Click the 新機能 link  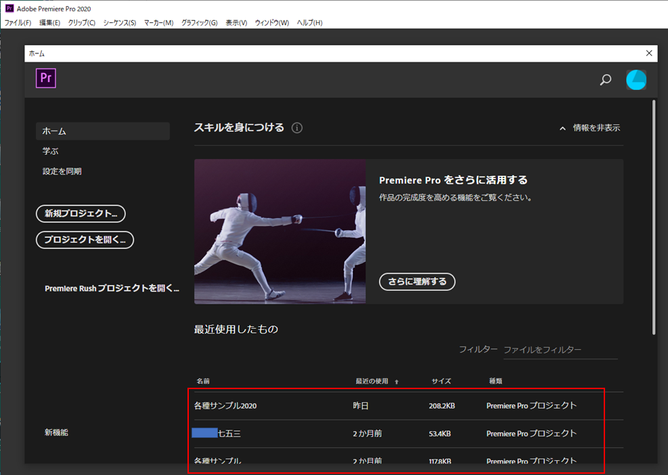click(56, 432)
